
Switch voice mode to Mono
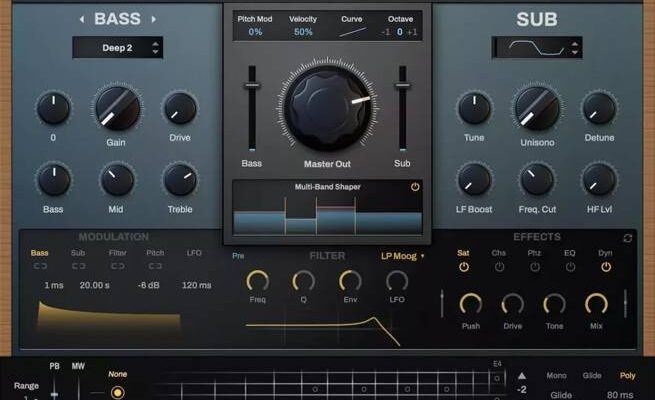pos(556,376)
